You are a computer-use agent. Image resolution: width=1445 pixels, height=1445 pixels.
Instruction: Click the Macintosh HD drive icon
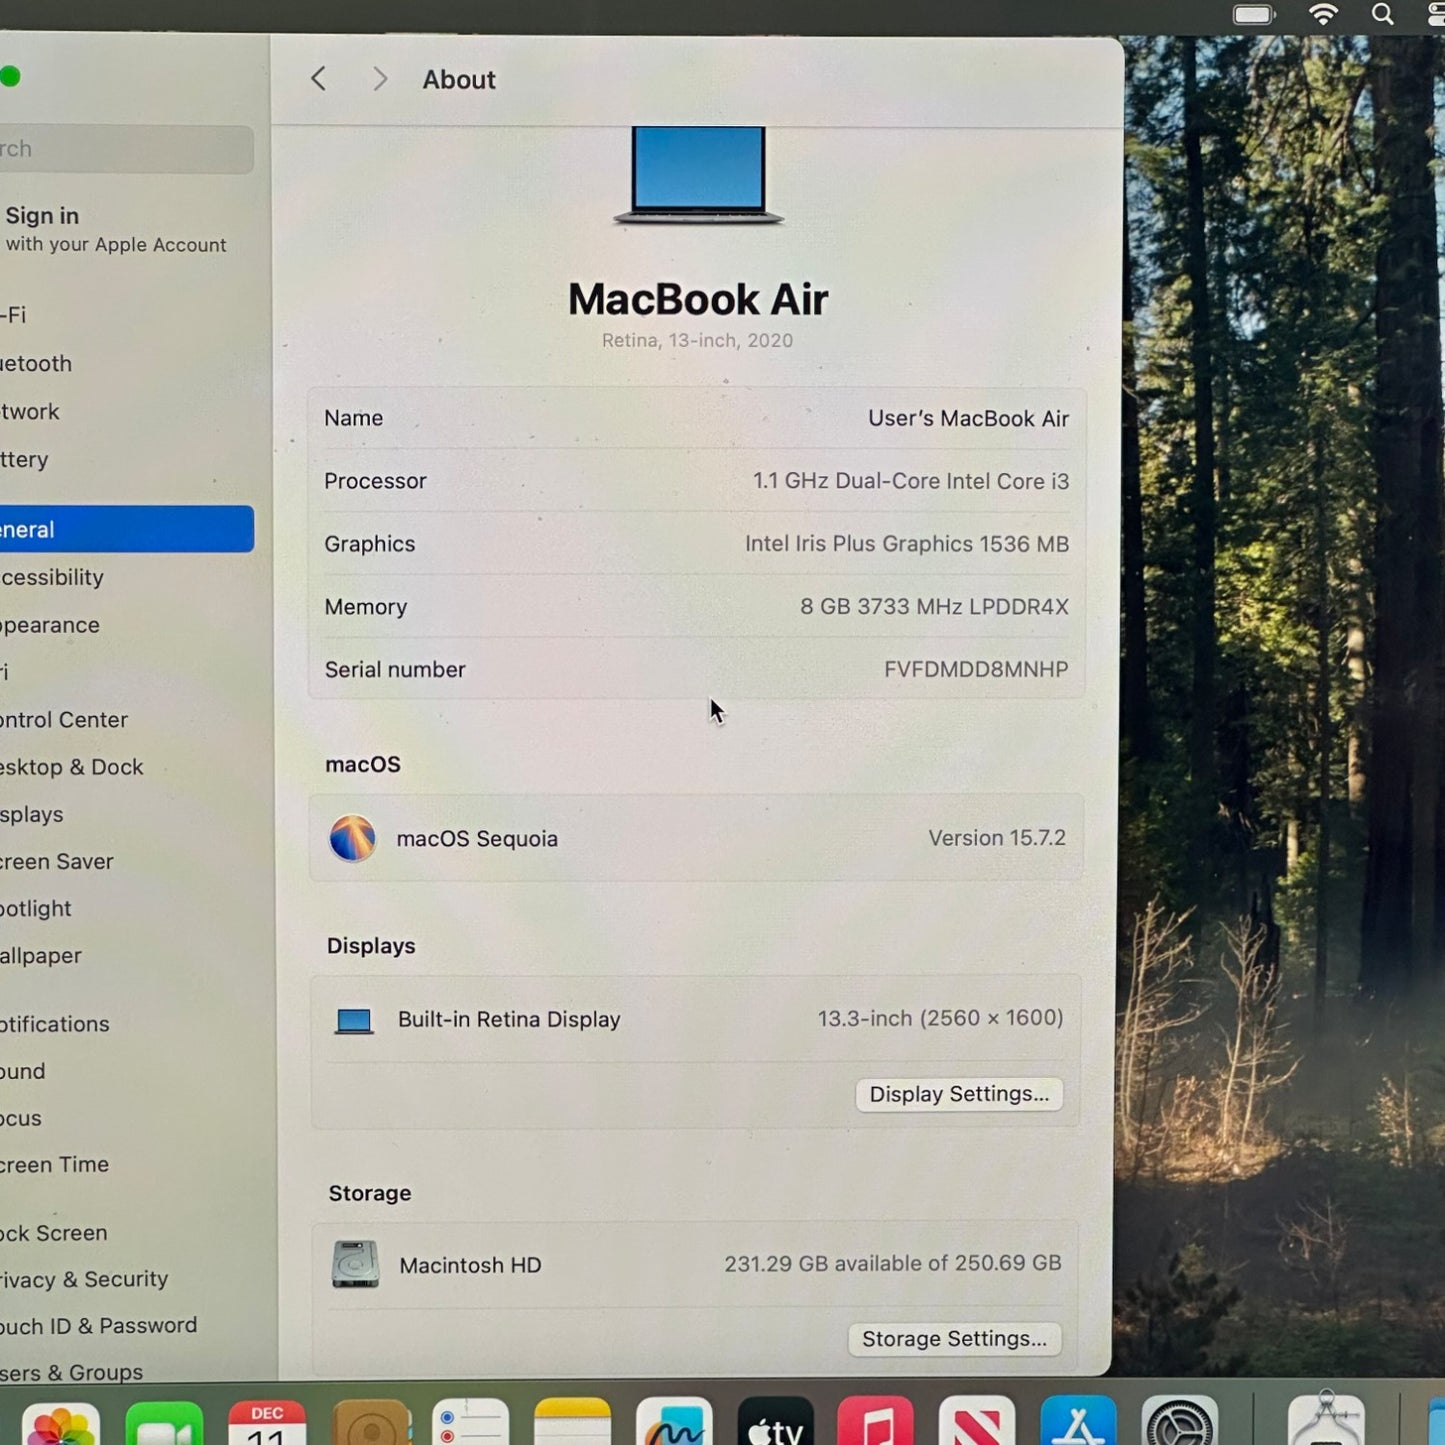(355, 1264)
